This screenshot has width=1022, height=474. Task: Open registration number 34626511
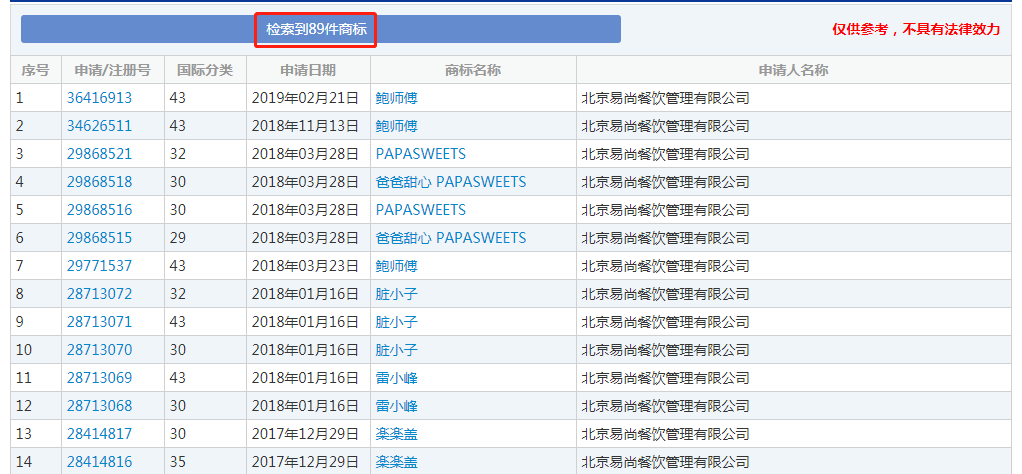tap(99, 126)
